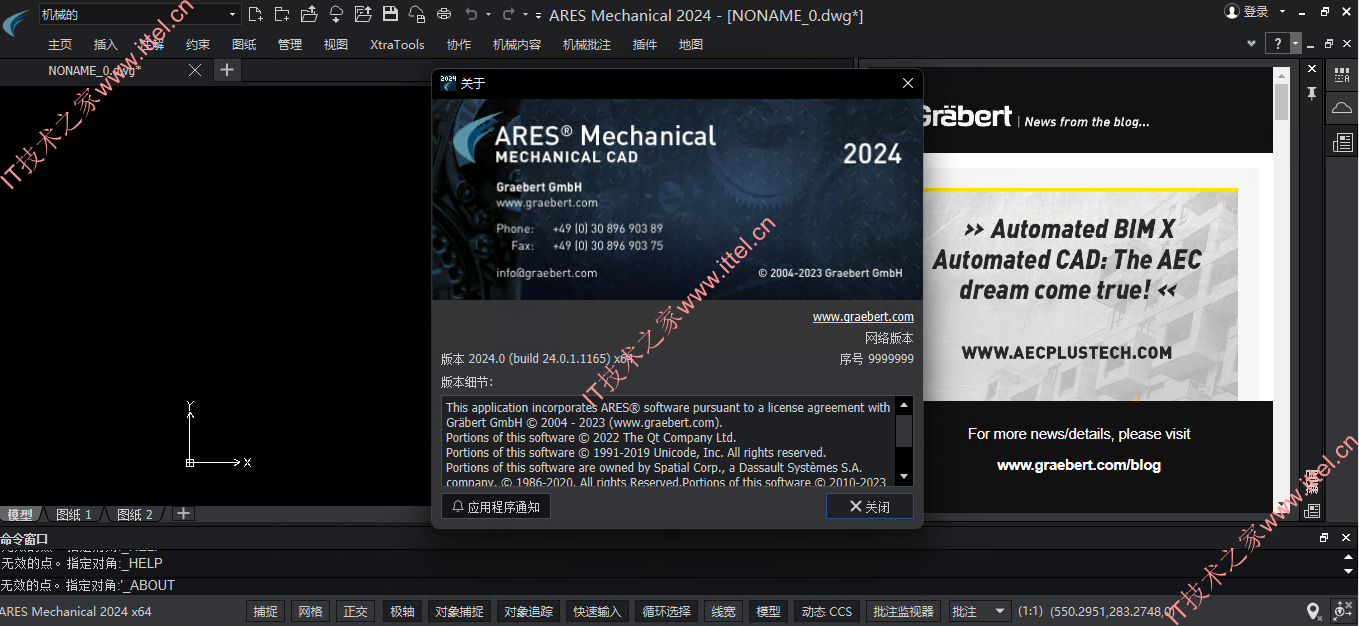Switch to the 模型 model tab
The image size is (1359, 626).
pos(20,514)
